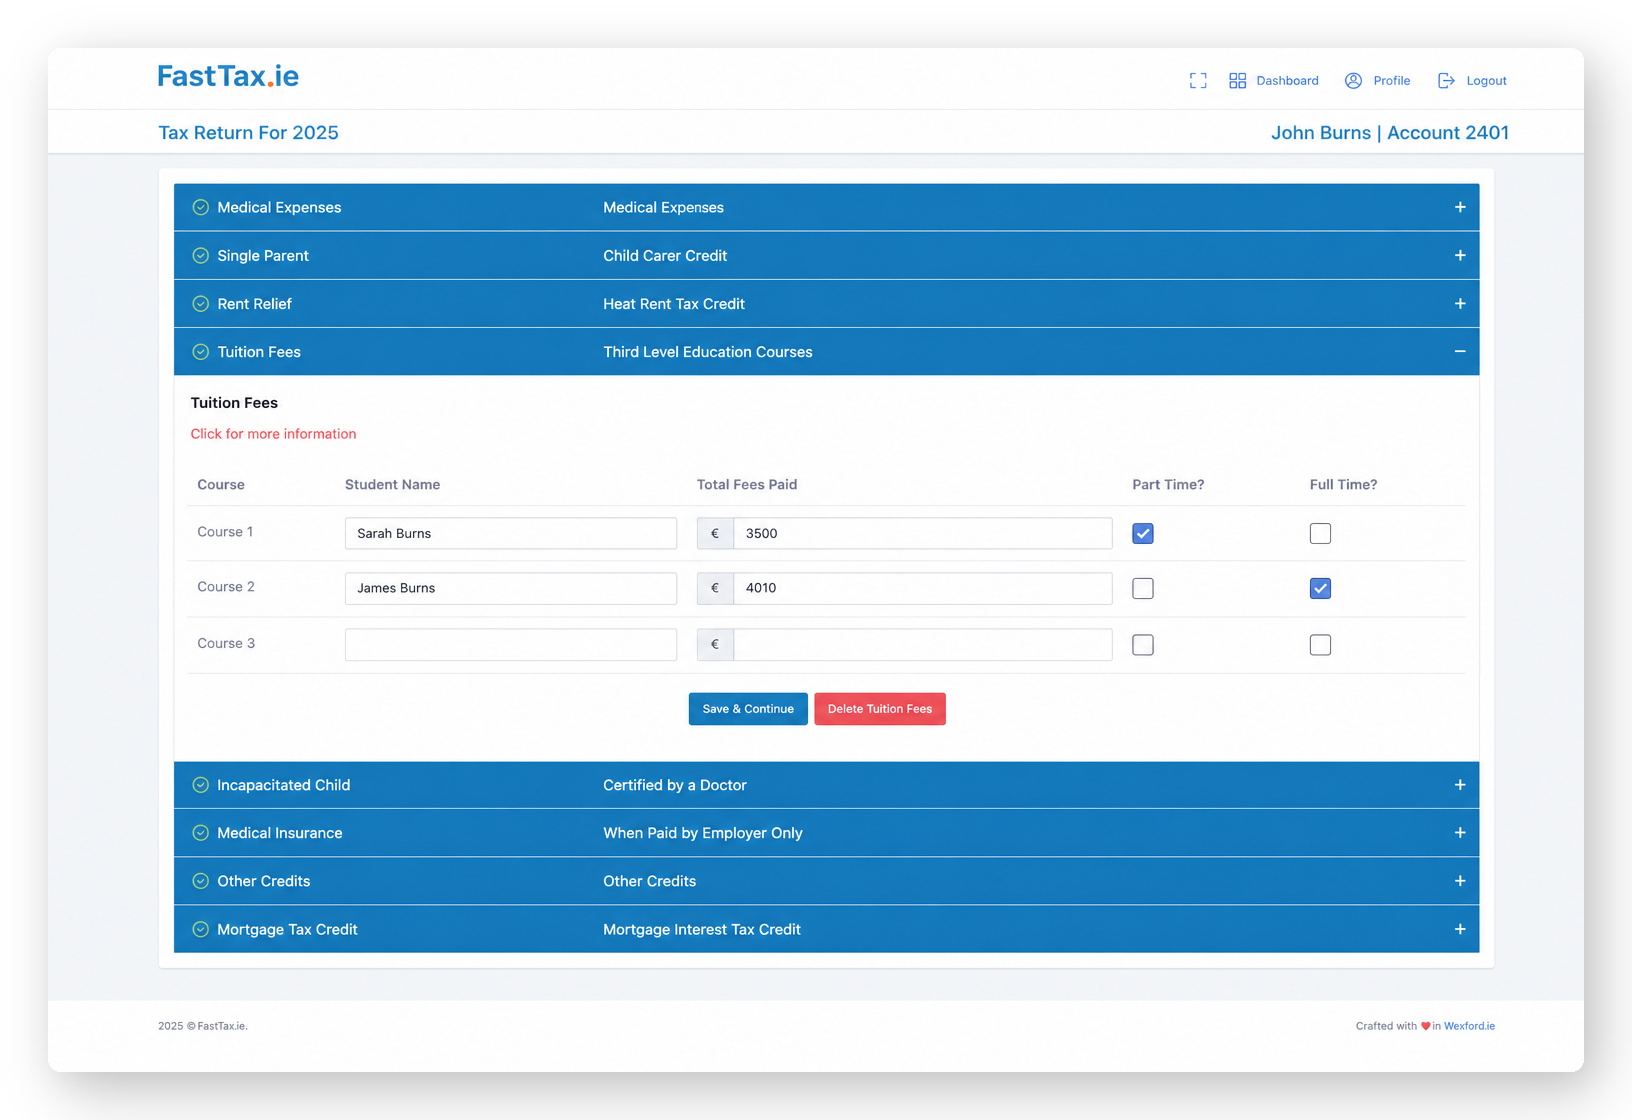Click the check circle icon beside Medical Expenses
The height and width of the screenshot is (1120, 1632).
tap(201, 208)
